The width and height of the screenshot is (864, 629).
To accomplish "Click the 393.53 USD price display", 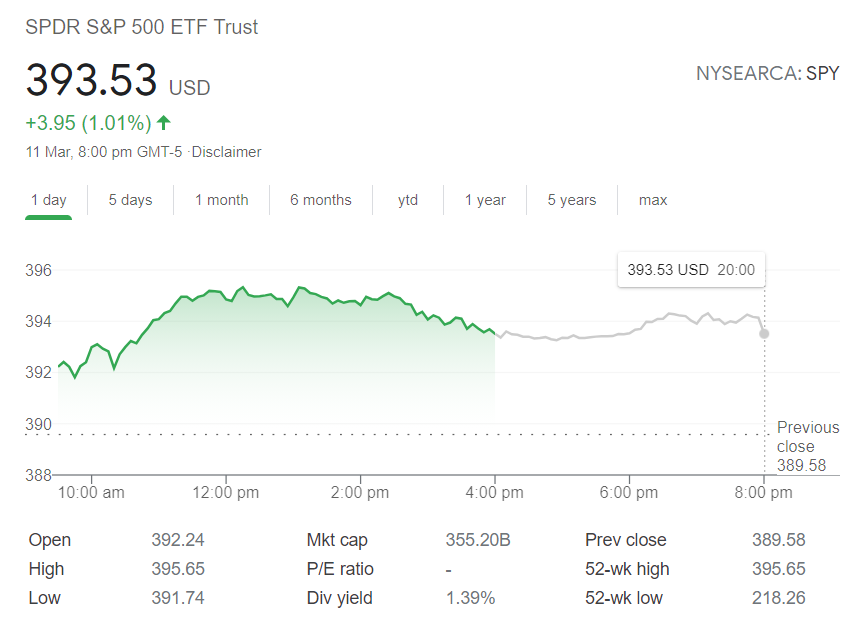I will pyautogui.click(x=117, y=82).
